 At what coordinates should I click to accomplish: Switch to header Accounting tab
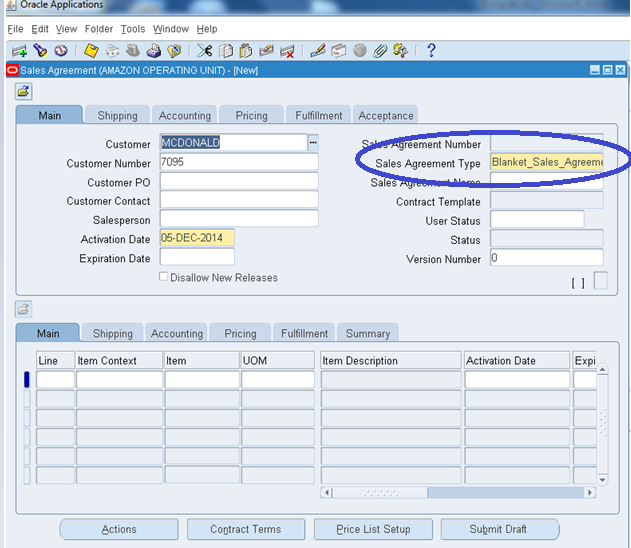(x=185, y=115)
